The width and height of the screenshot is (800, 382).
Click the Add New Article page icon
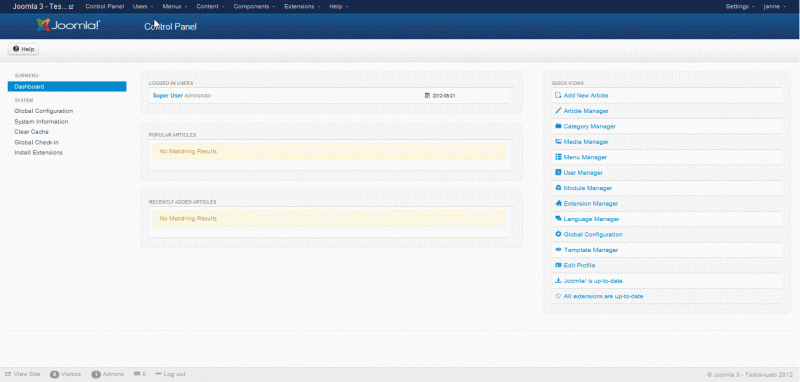tap(558, 95)
